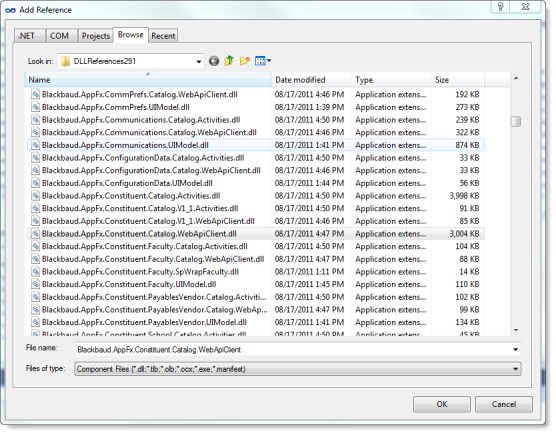Click icon of CommPrefs.Catalog.WebApiClient.dll file
Screen dimensions: 556x435
tap(35, 94)
